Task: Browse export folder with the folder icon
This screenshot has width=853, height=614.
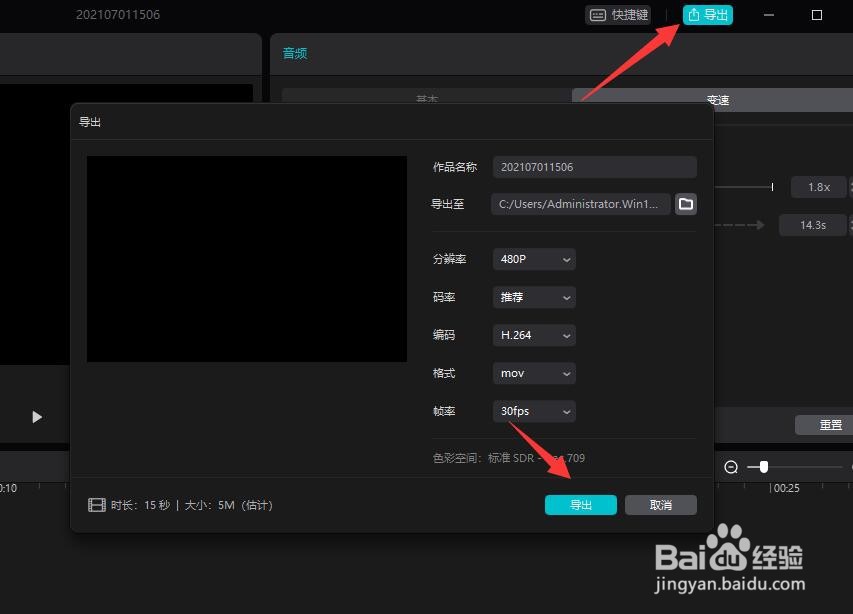Action: tap(685, 204)
